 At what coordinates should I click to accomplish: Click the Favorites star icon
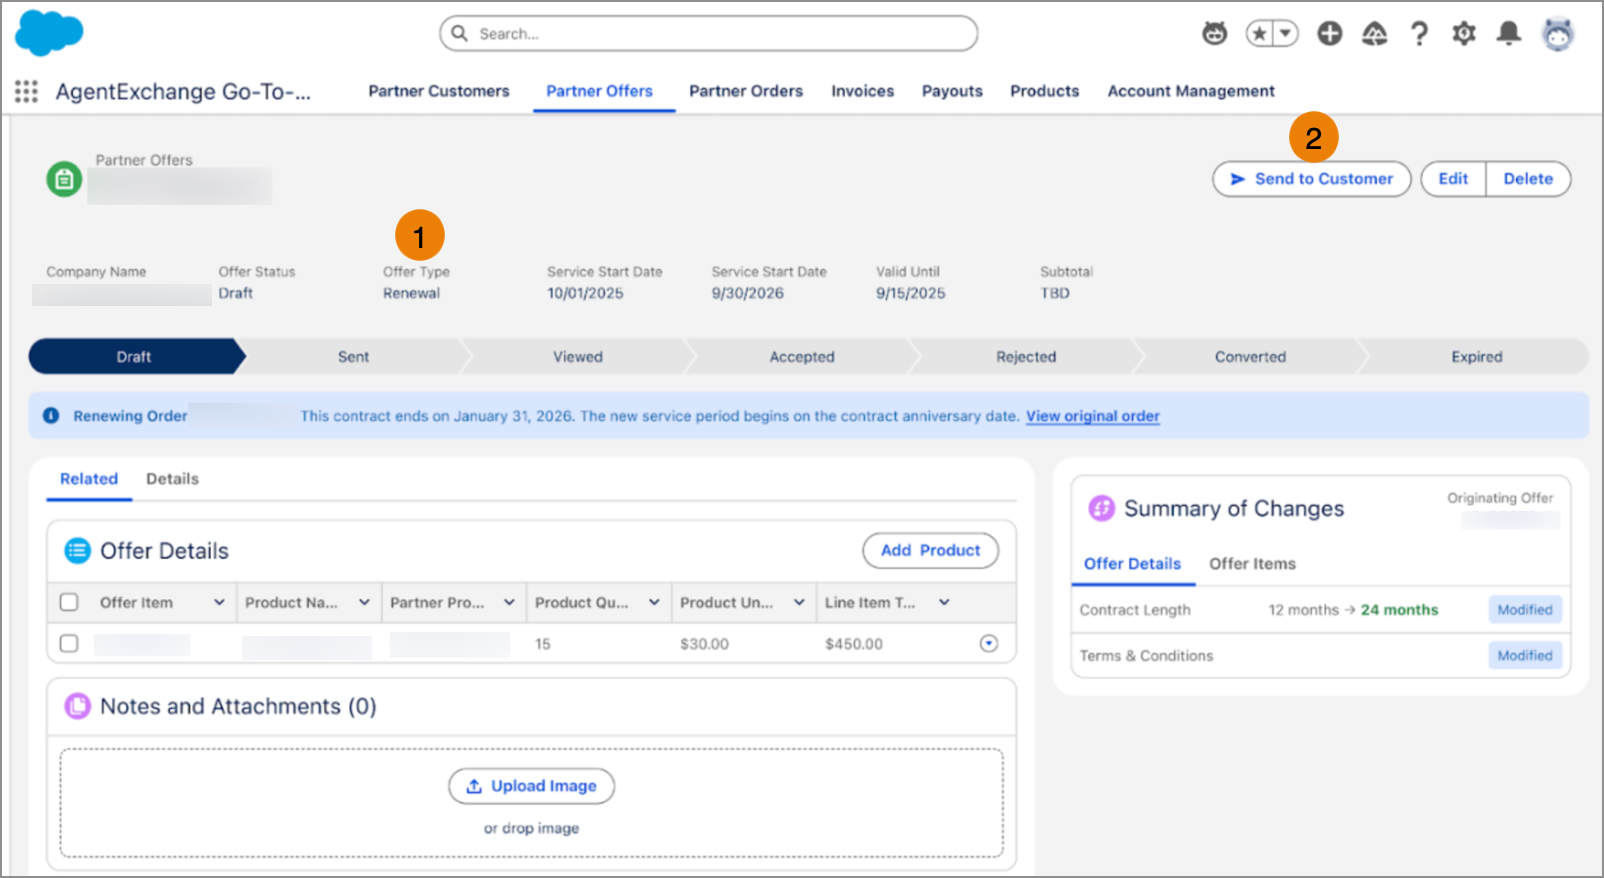click(x=1260, y=34)
